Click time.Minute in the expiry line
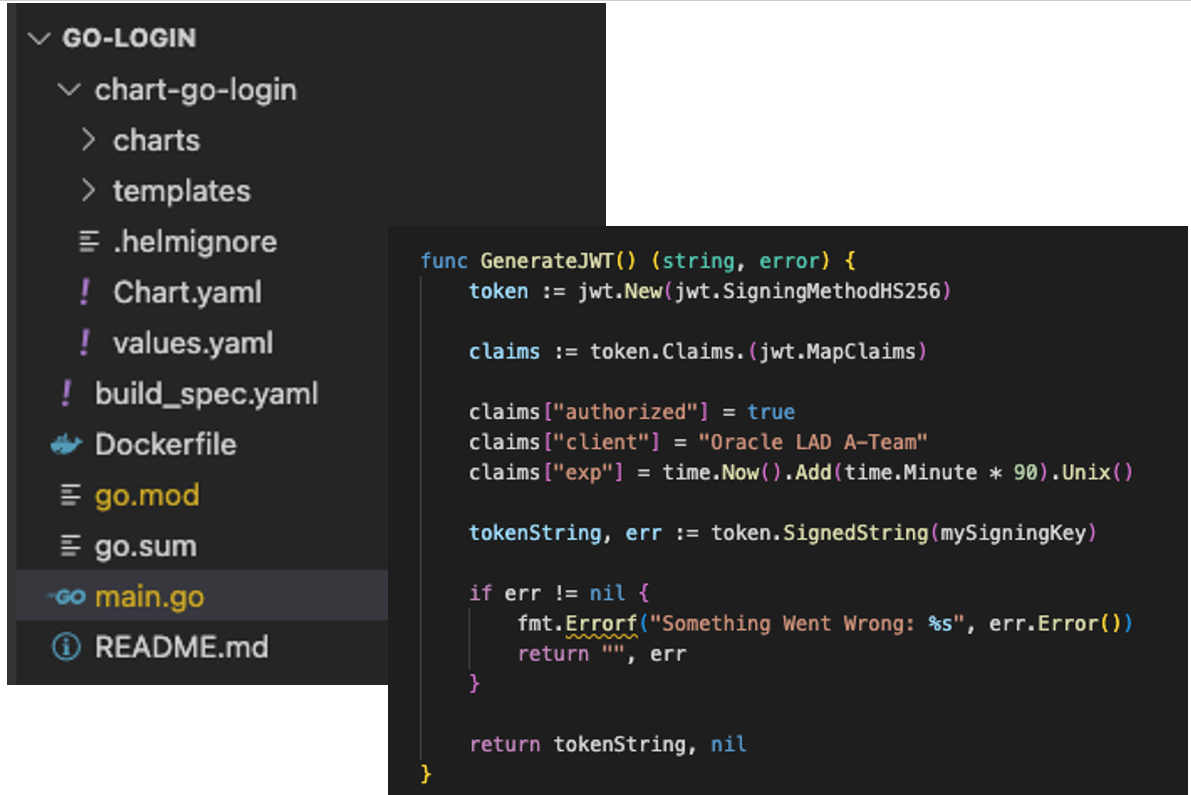The width and height of the screenshot is (1191, 795). [x=911, y=472]
